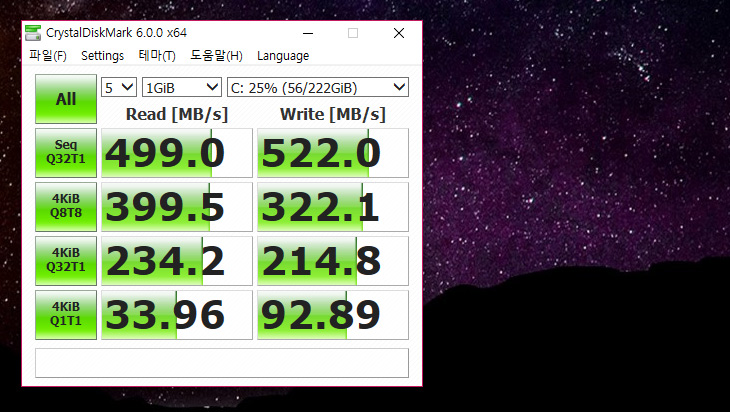Click the empty comment field at bottom
This screenshot has width=730, height=412.
tap(222, 363)
